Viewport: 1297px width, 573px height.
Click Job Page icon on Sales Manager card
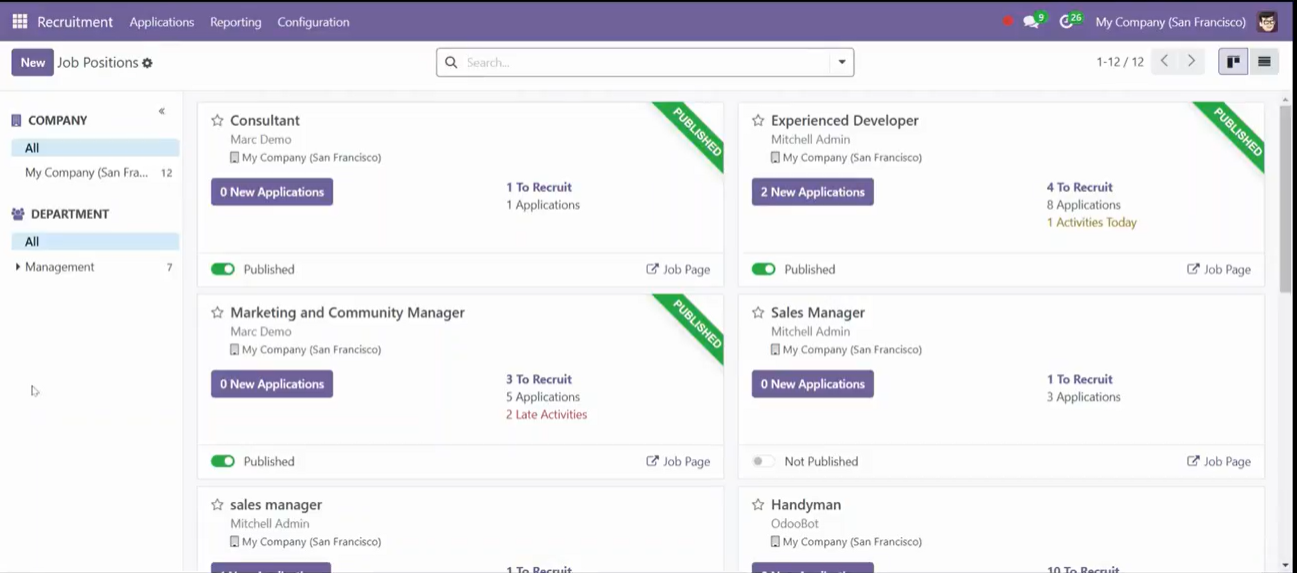[x=1193, y=461]
